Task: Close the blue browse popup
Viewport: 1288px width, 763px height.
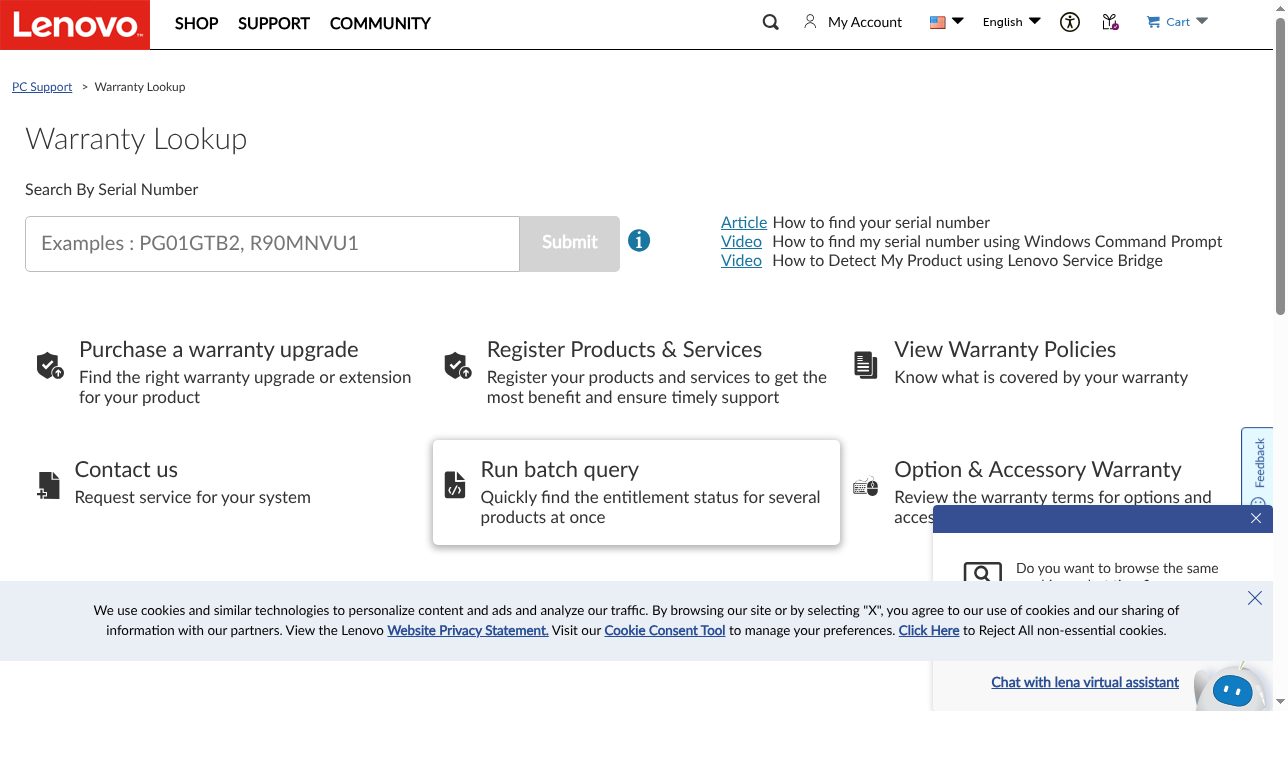Action: [x=1256, y=518]
